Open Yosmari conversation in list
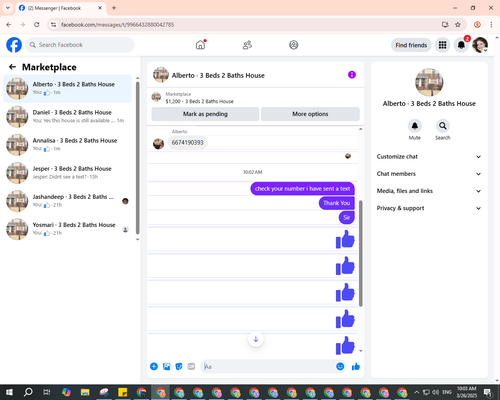 click(x=67, y=229)
